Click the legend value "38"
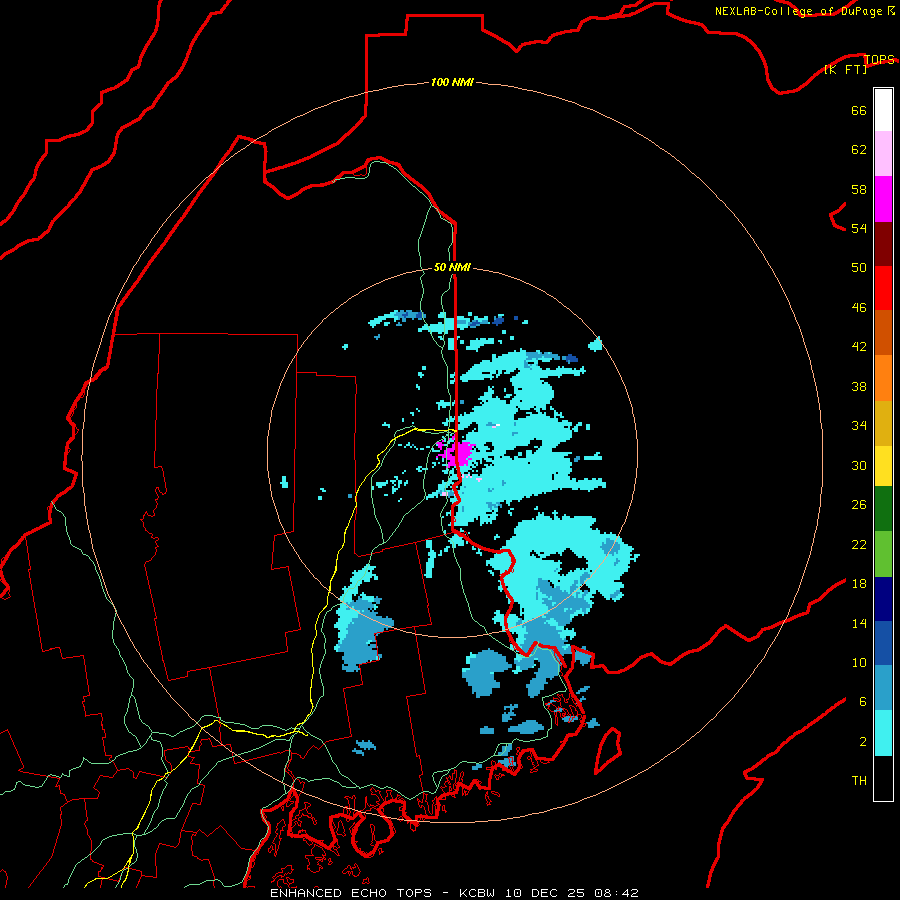The width and height of the screenshot is (900, 900). point(859,387)
